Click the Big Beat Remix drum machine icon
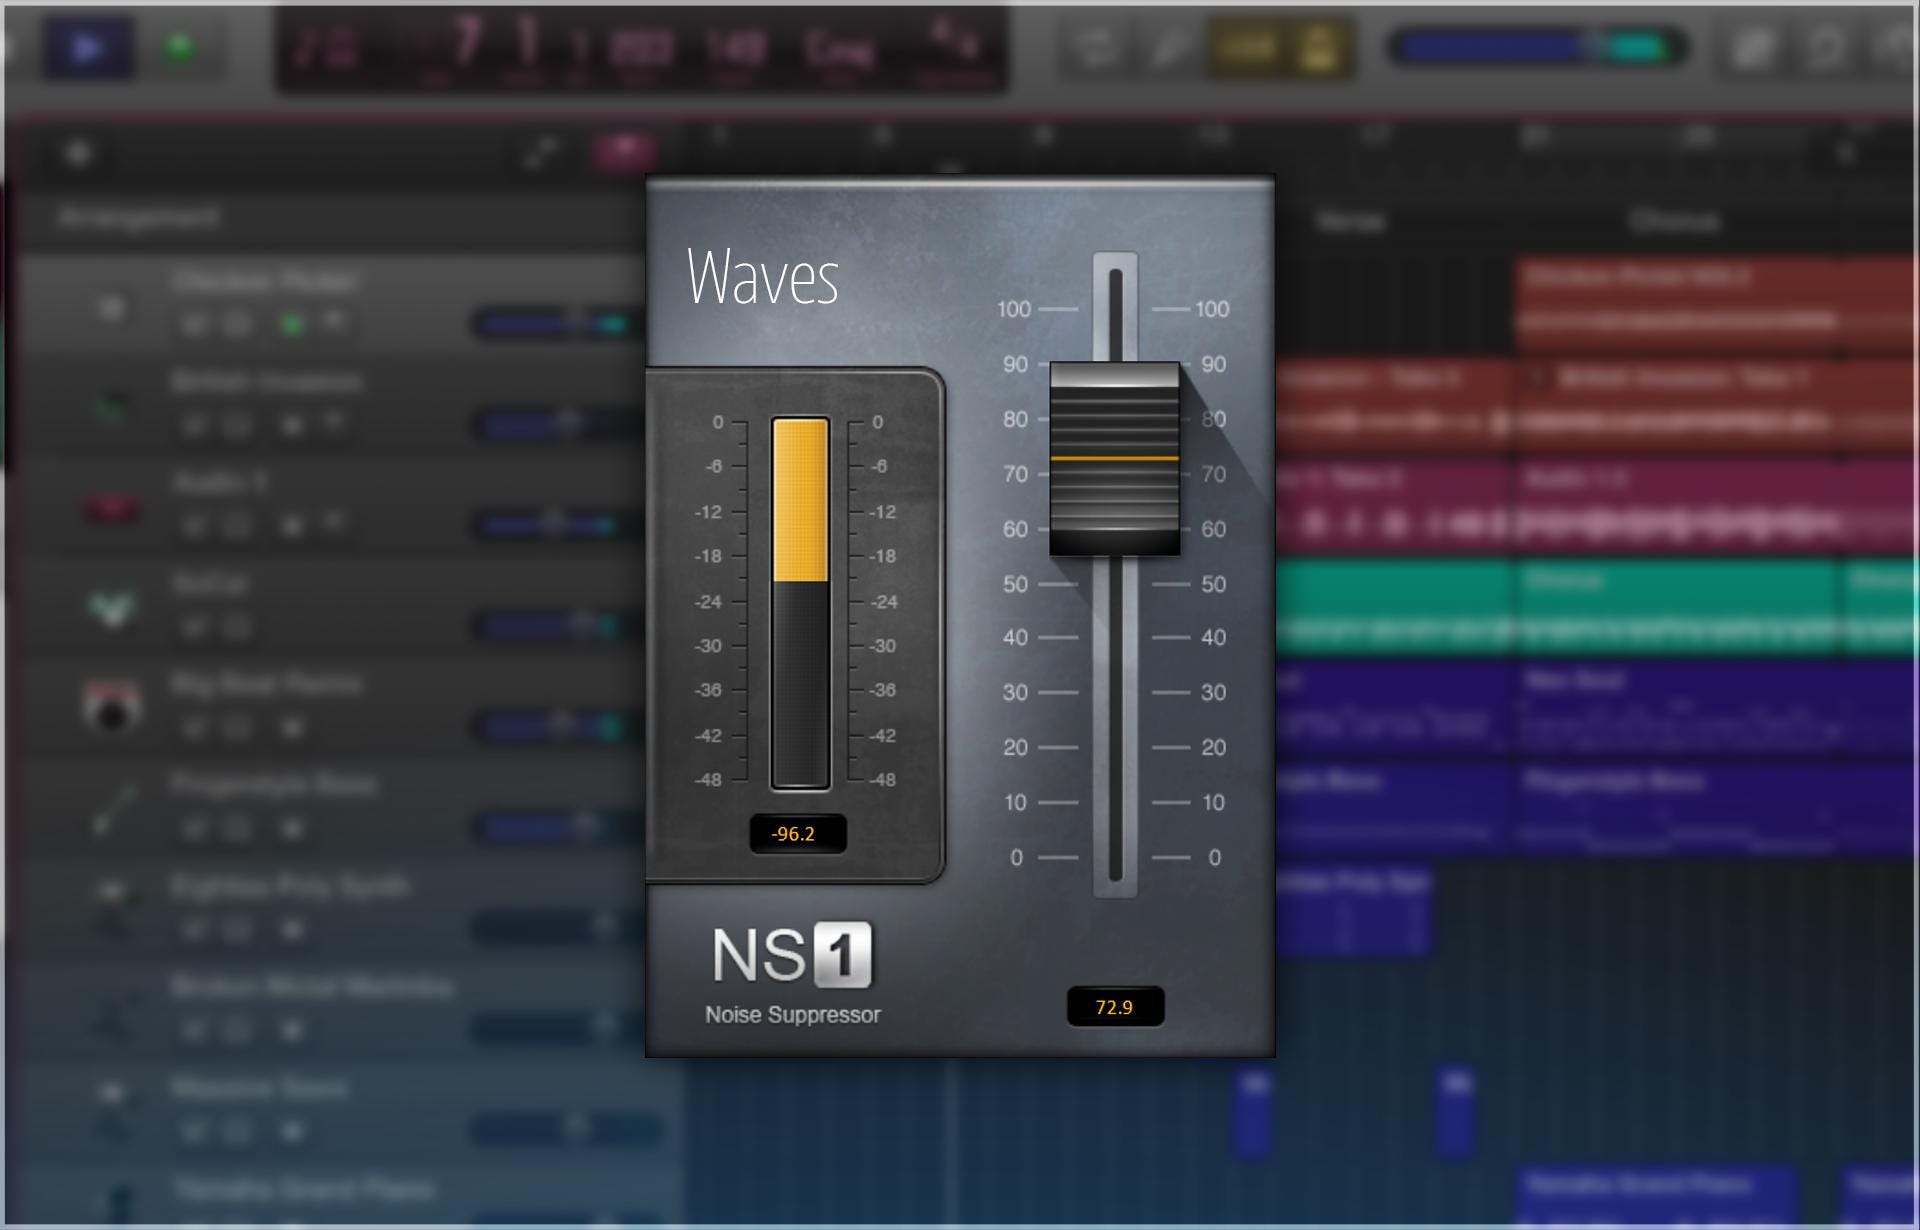The height and width of the screenshot is (1230, 1920). tap(111, 706)
